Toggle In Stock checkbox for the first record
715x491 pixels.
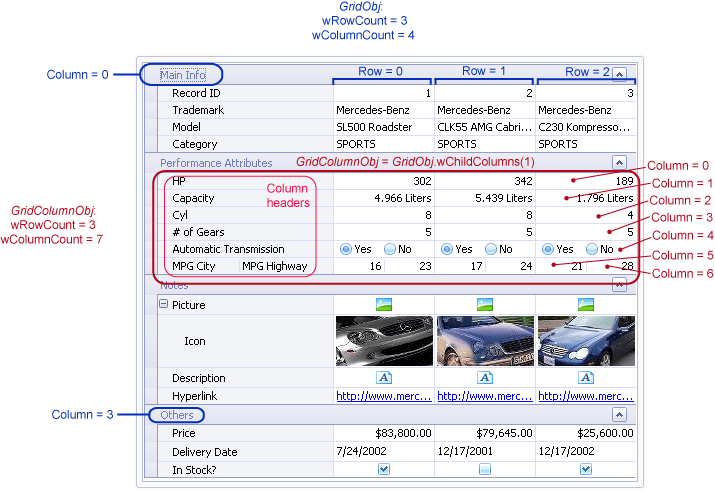(x=384, y=469)
